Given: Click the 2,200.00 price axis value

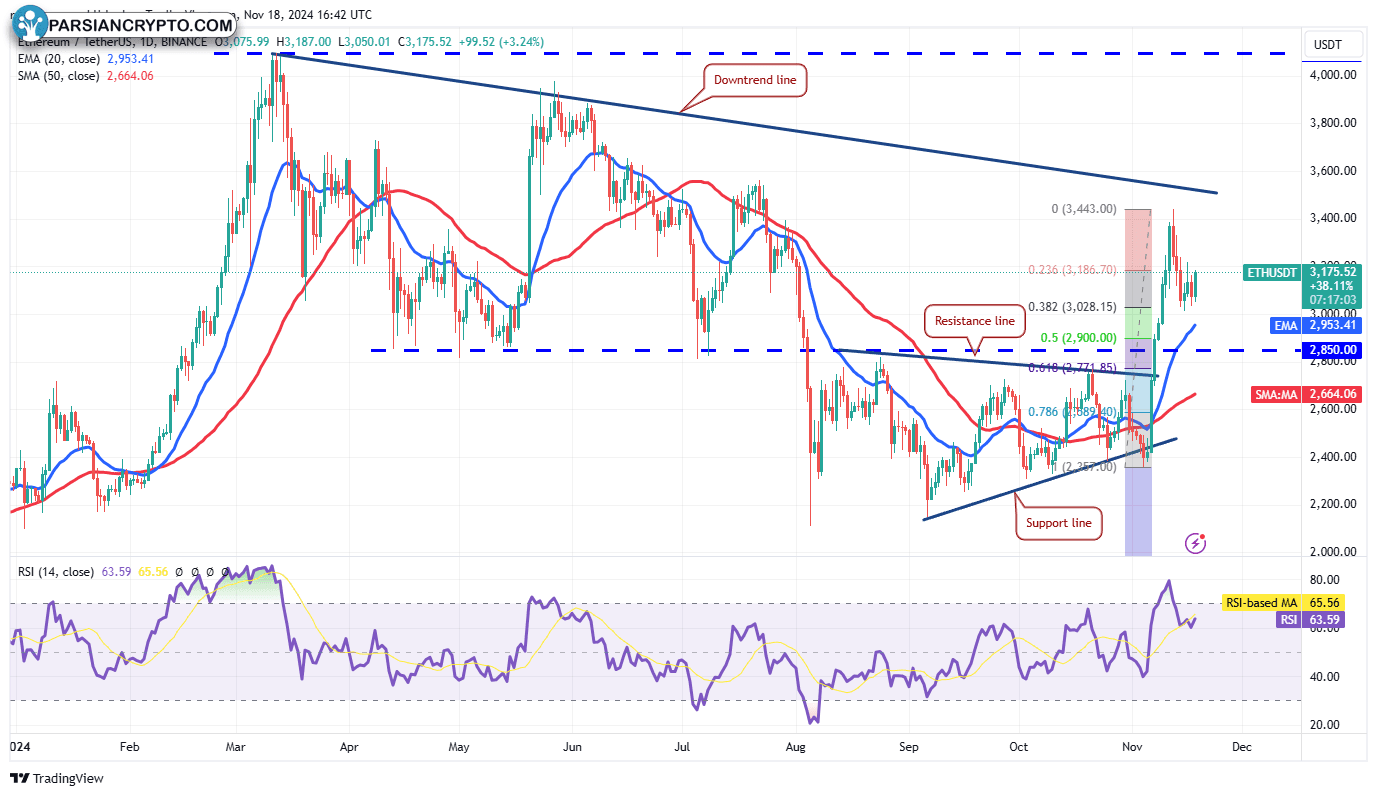Looking at the screenshot, I should [x=1335, y=504].
